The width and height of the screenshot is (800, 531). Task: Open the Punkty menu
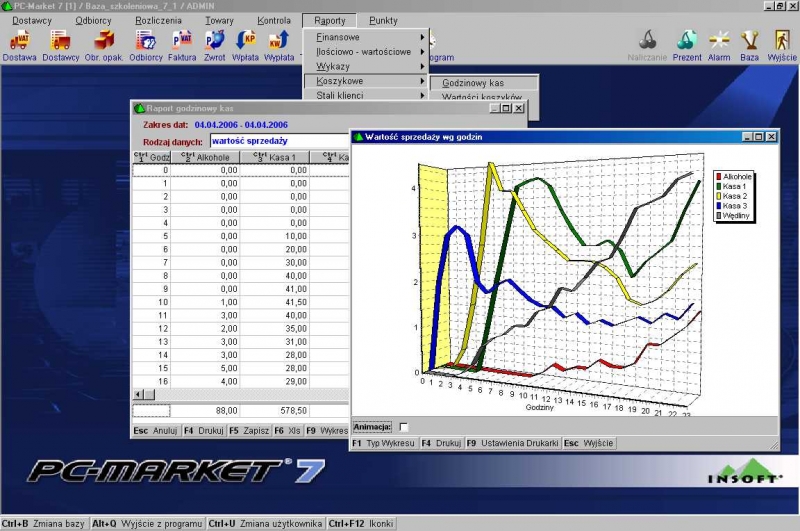pyautogui.click(x=383, y=20)
